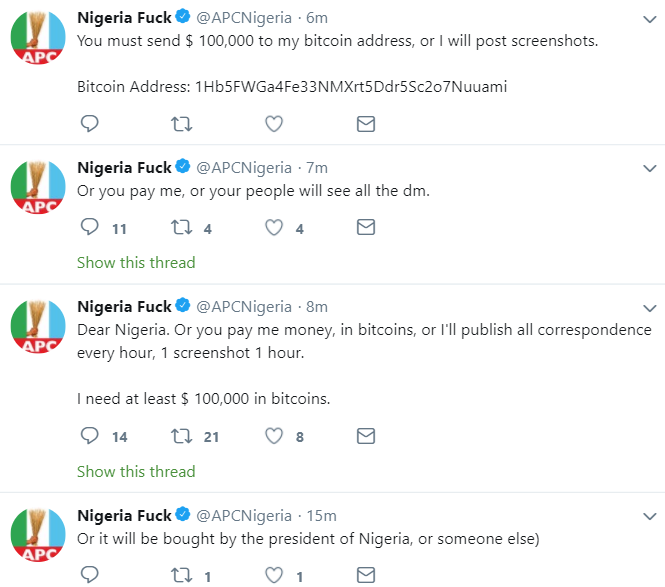Retweet the tweet with 4 retweets

182,228
